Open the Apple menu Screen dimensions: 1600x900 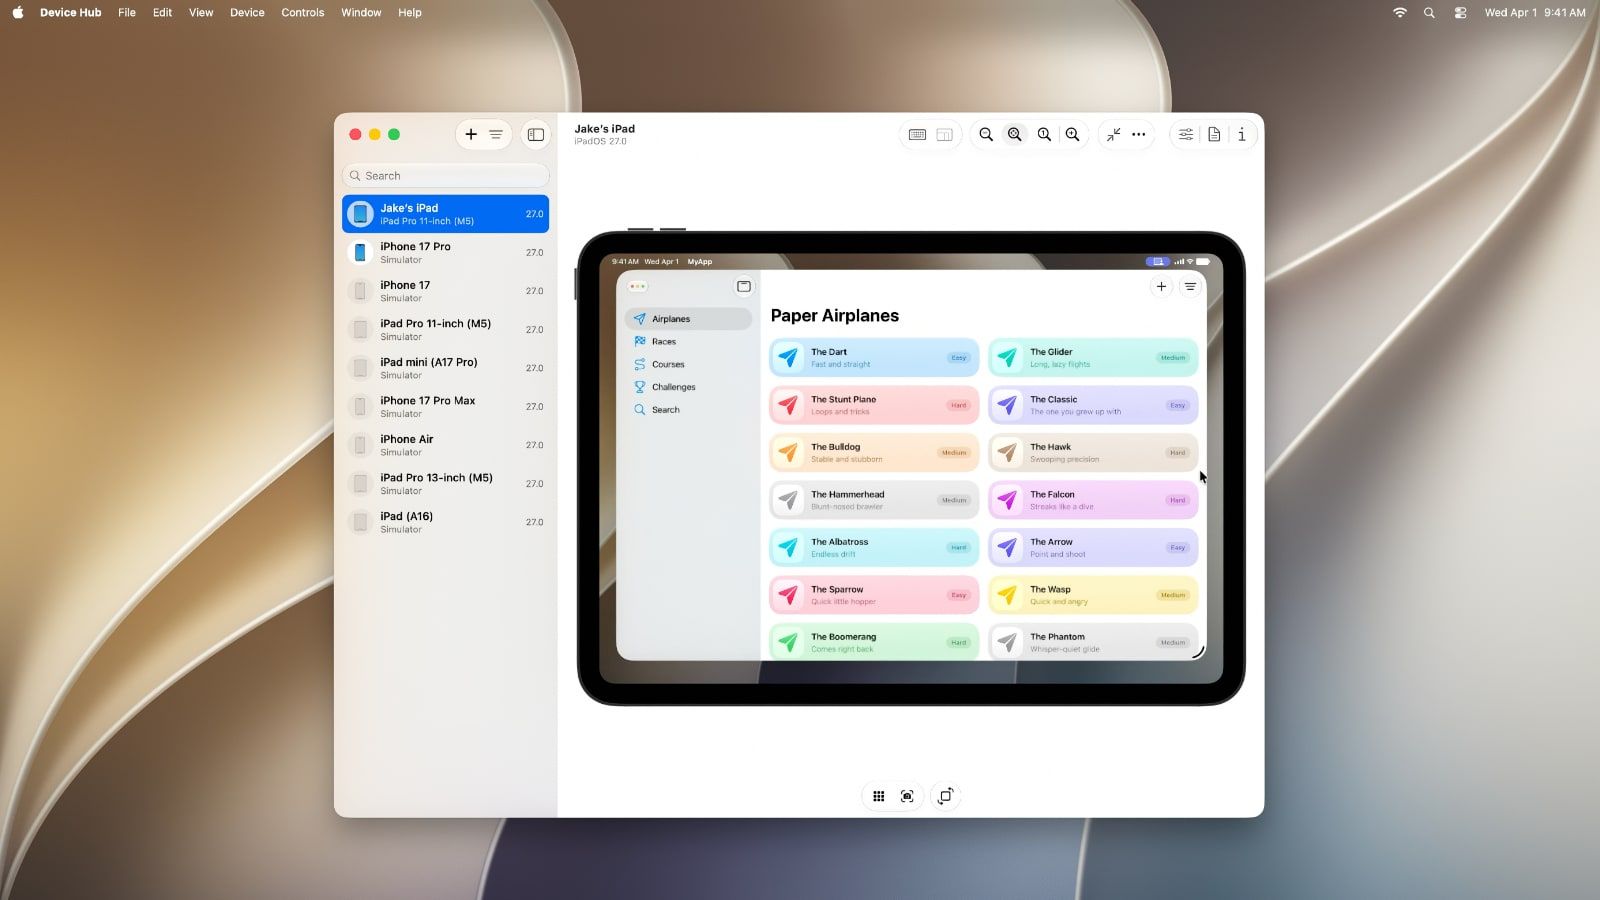(18, 13)
